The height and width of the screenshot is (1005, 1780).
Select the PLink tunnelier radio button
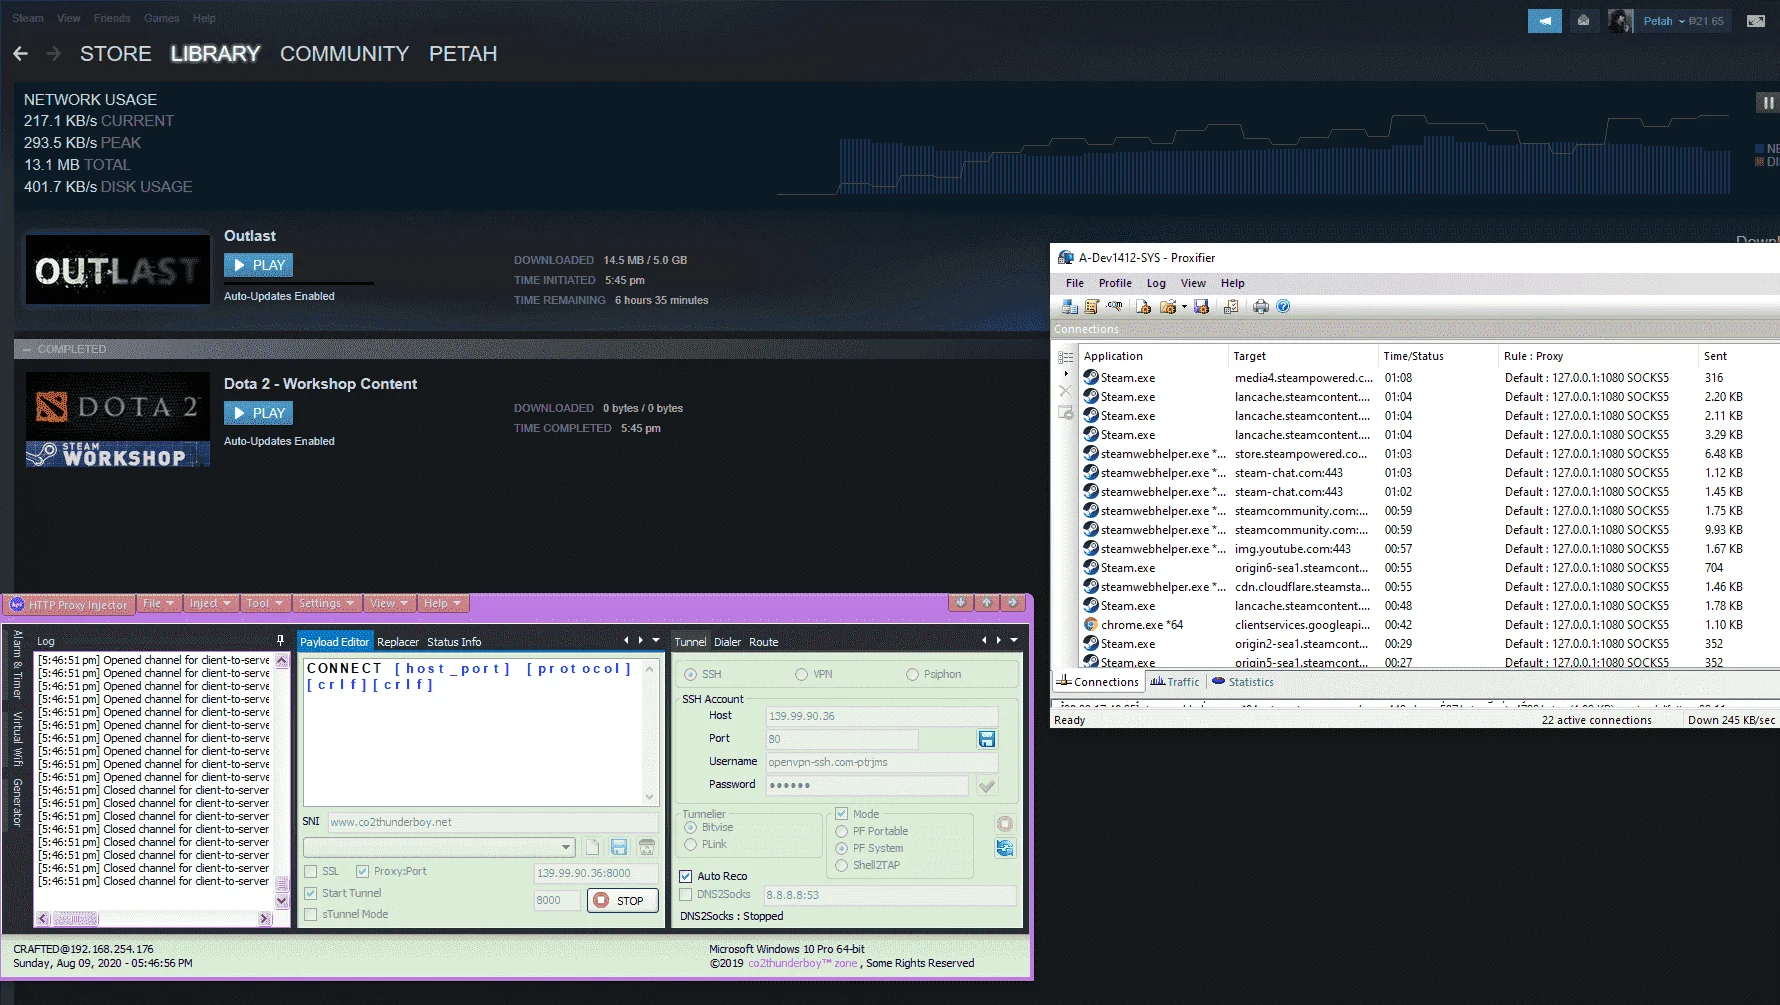pyautogui.click(x=690, y=845)
